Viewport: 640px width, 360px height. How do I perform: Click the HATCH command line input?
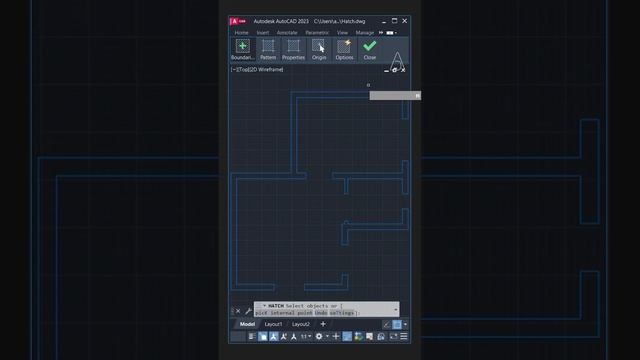pyautogui.click(x=327, y=309)
